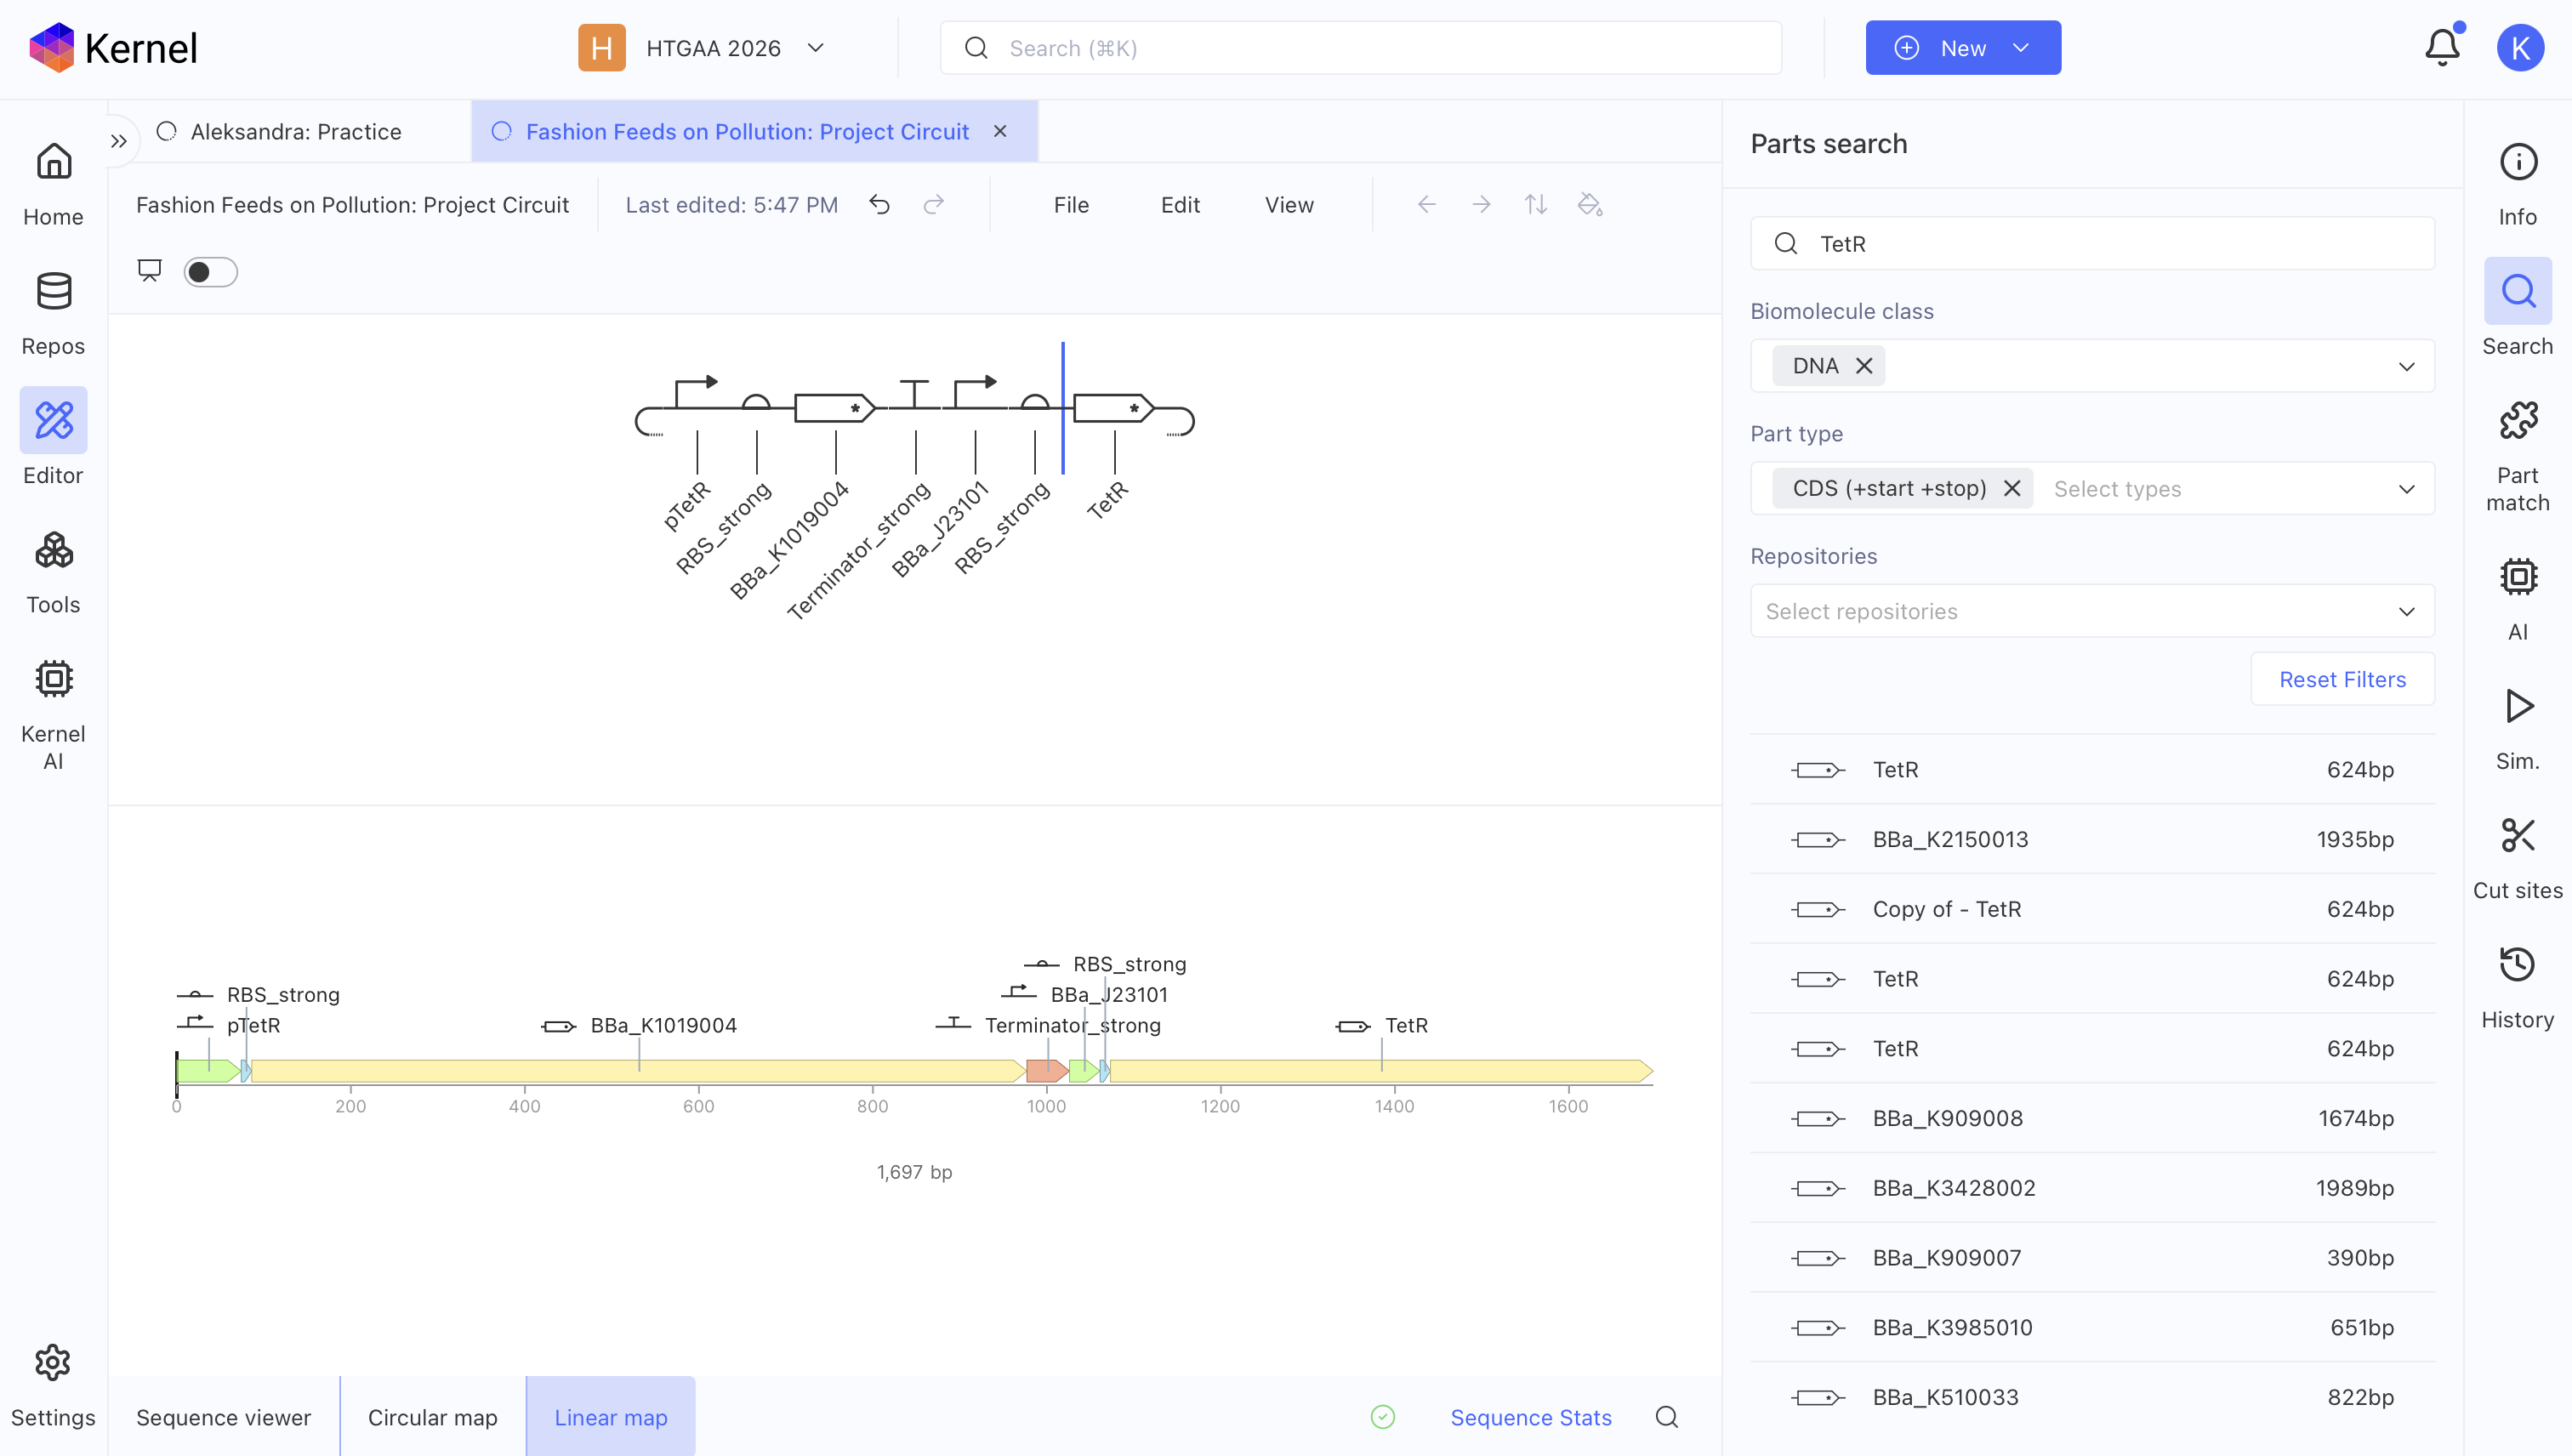Image resolution: width=2572 pixels, height=1456 pixels.
Task: Open the Edit menu
Action: point(1180,205)
